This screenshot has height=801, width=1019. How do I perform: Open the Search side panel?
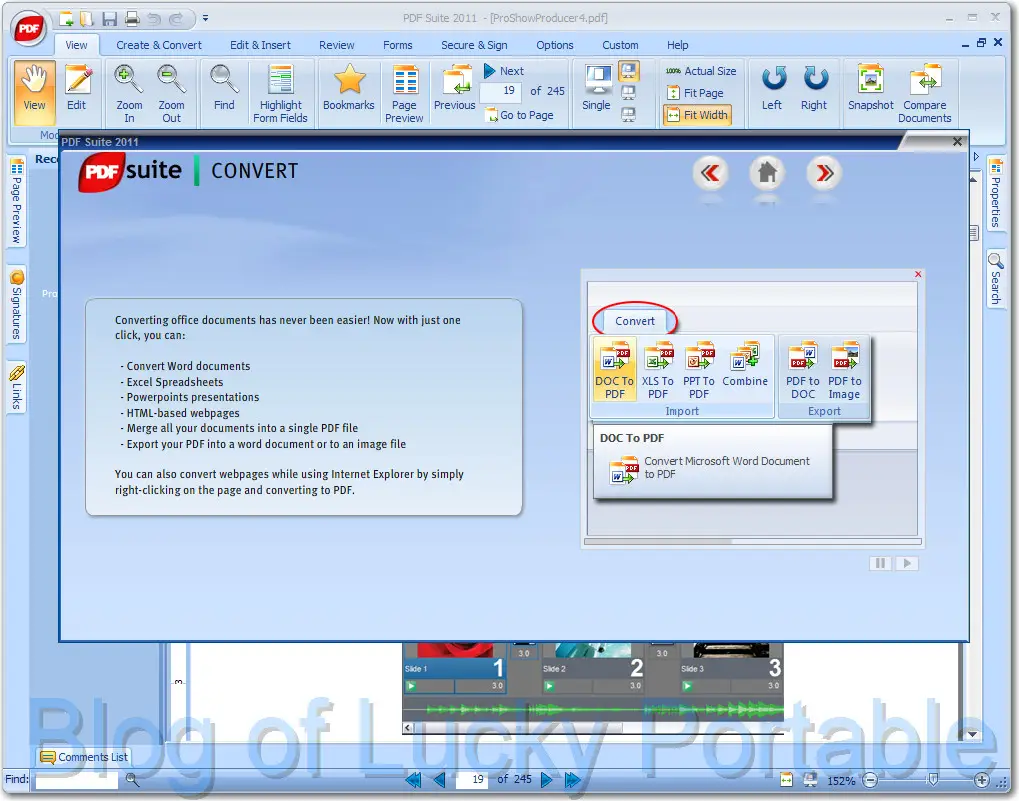point(995,279)
